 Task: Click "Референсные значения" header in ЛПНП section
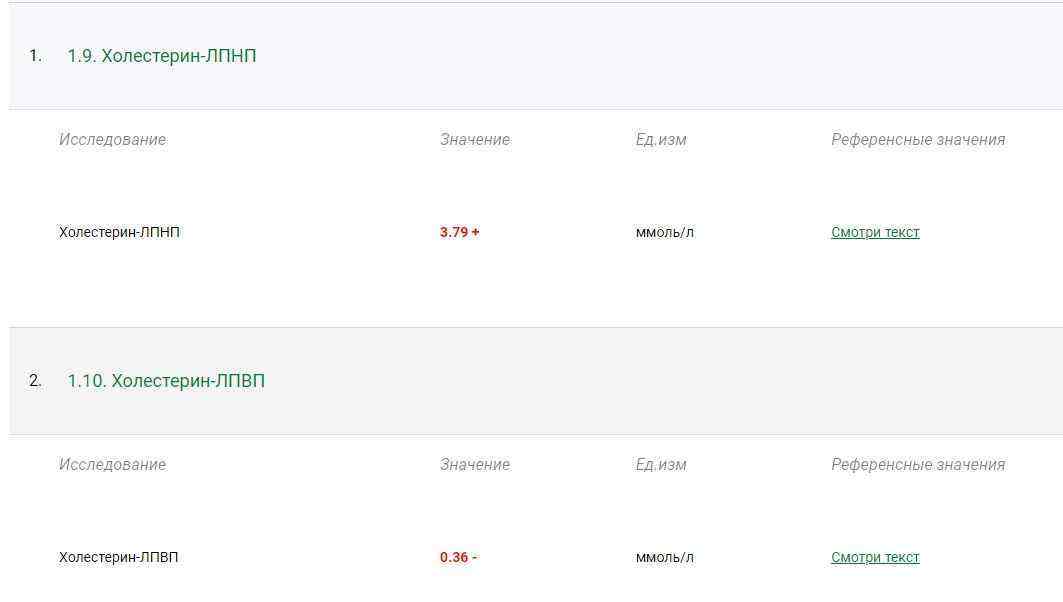[x=918, y=140]
